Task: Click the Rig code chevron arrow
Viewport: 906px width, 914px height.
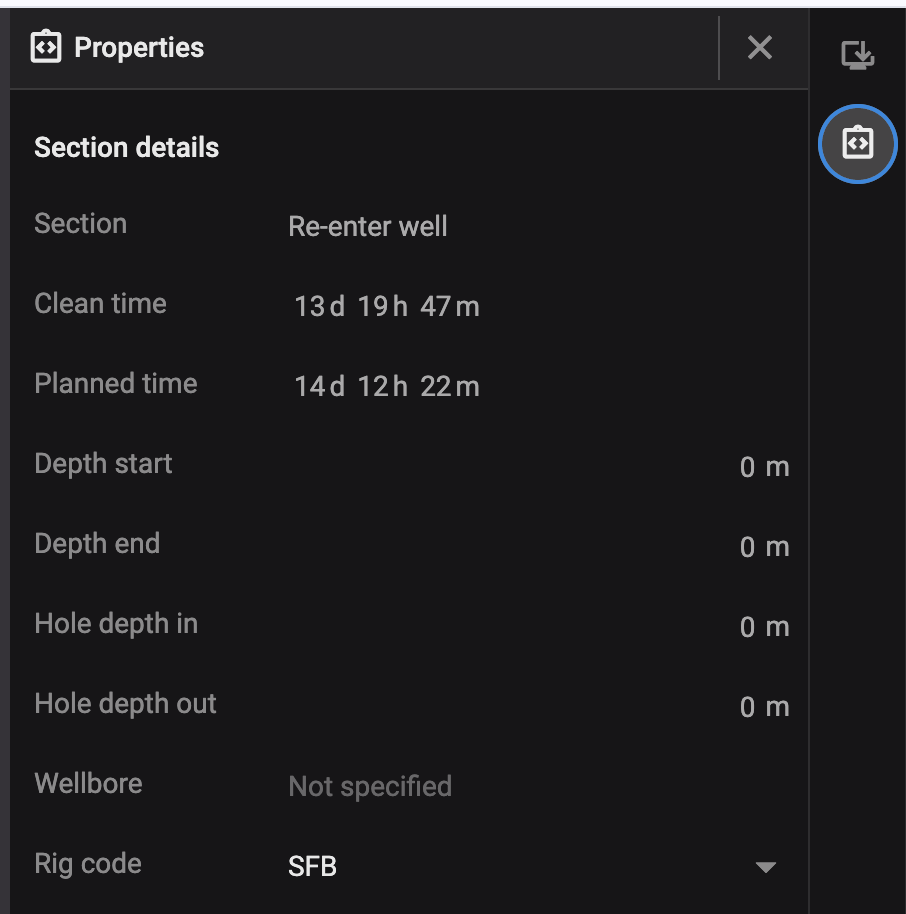Action: point(765,868)
